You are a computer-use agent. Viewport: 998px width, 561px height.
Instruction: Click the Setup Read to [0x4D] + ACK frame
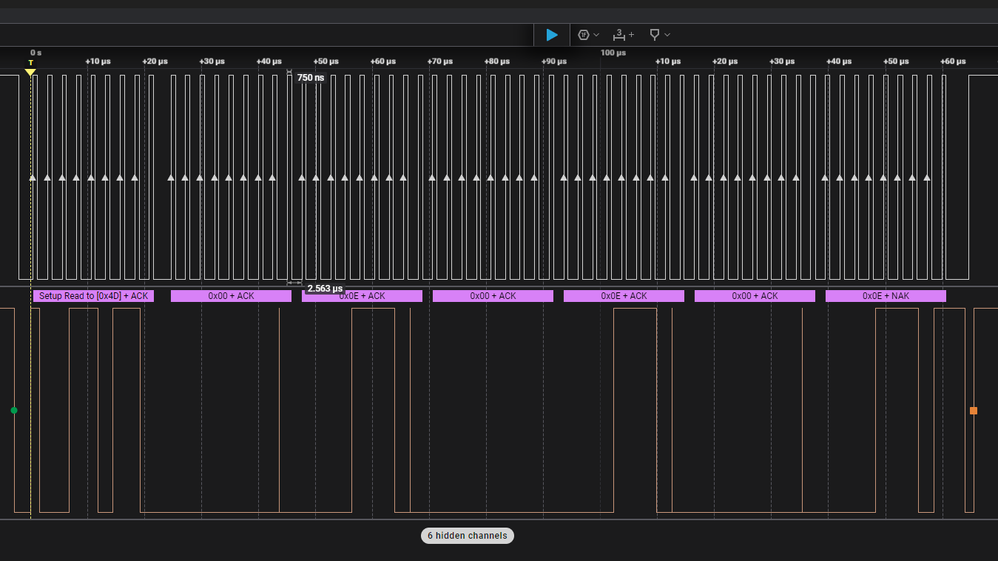tap(94, 296)
